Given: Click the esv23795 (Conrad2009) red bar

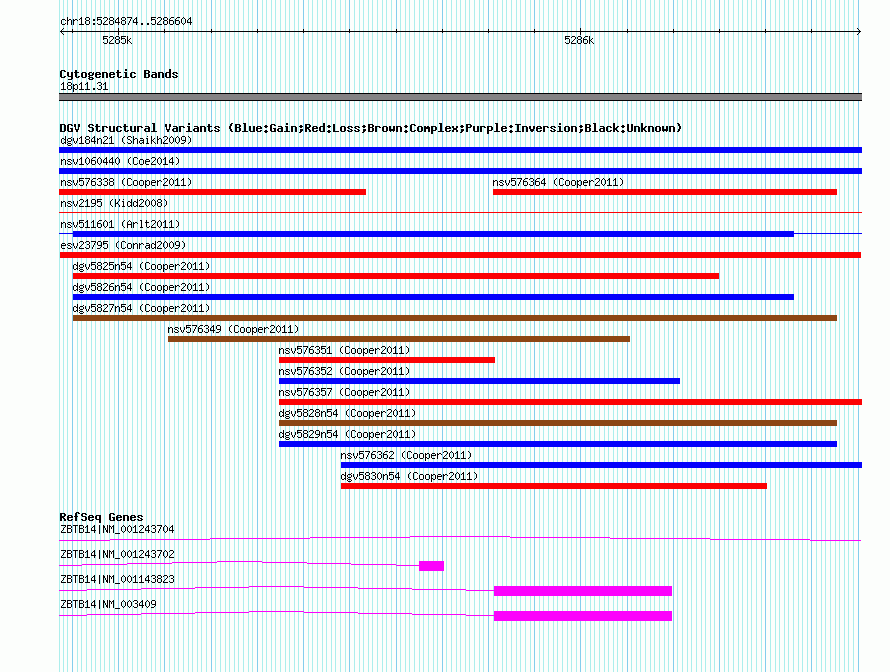Looking at the screenshot, I should tap(460, 255).
